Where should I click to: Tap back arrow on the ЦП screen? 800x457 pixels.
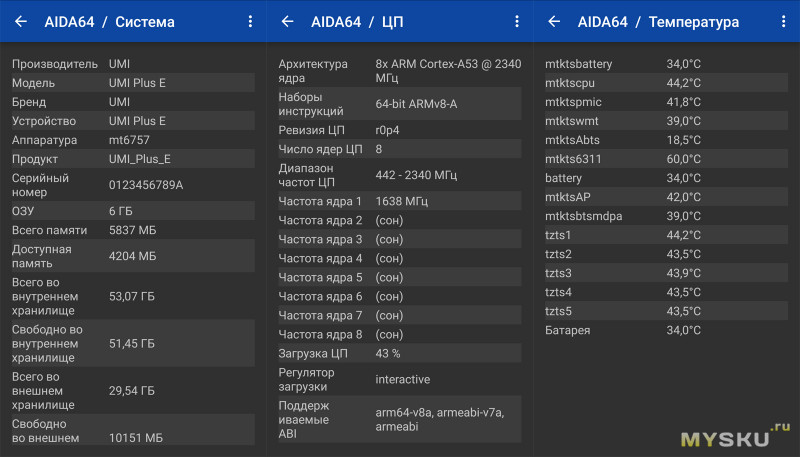coord(288,21)
